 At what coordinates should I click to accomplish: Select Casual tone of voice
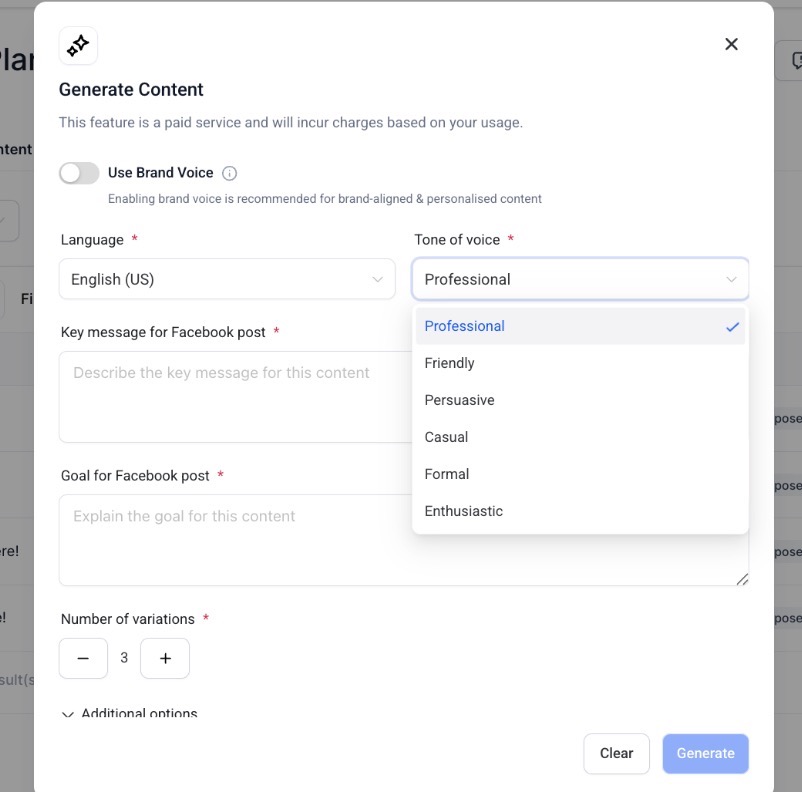coord(580,437)
